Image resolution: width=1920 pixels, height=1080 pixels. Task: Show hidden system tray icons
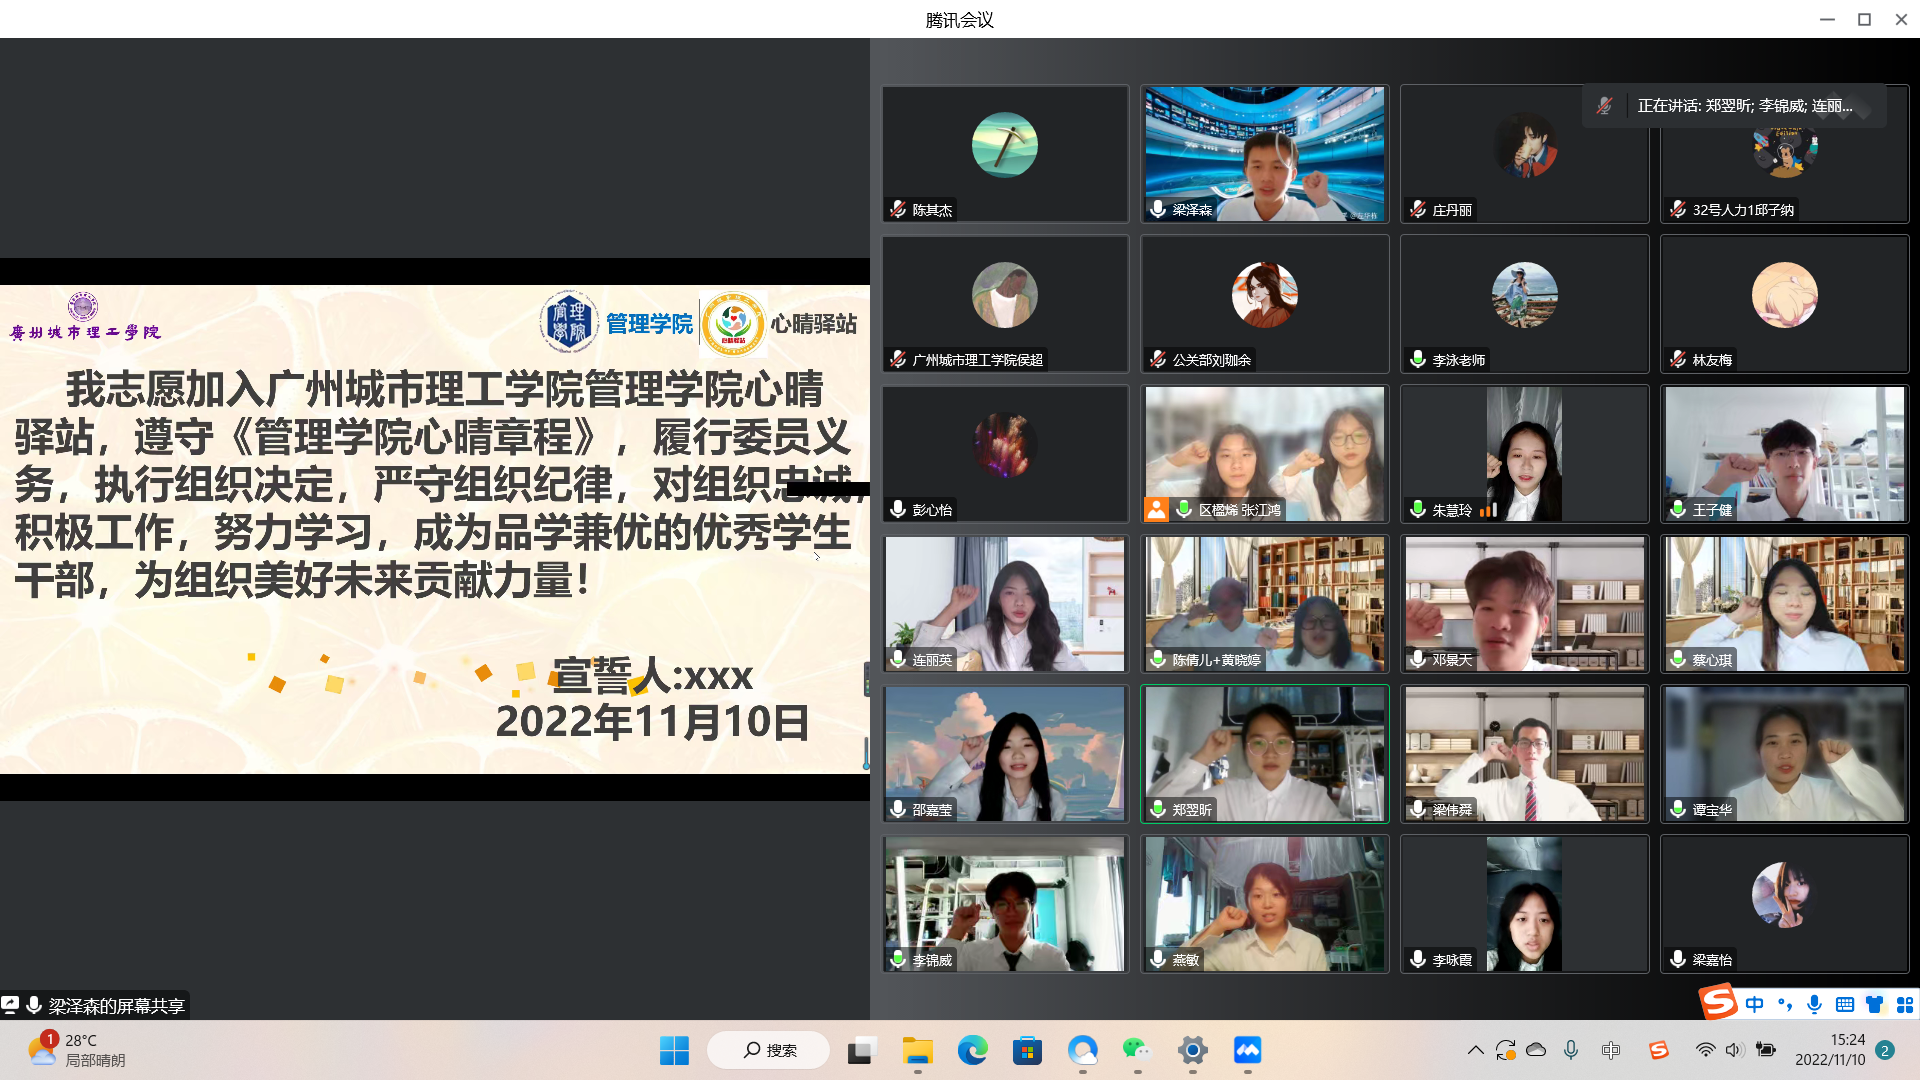1475,1050
